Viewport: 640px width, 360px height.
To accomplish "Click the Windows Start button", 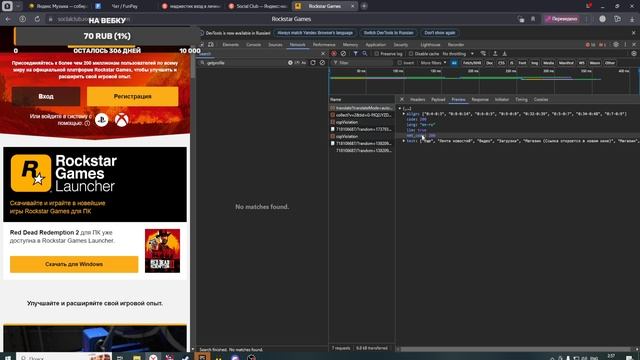I will (7, 358).
